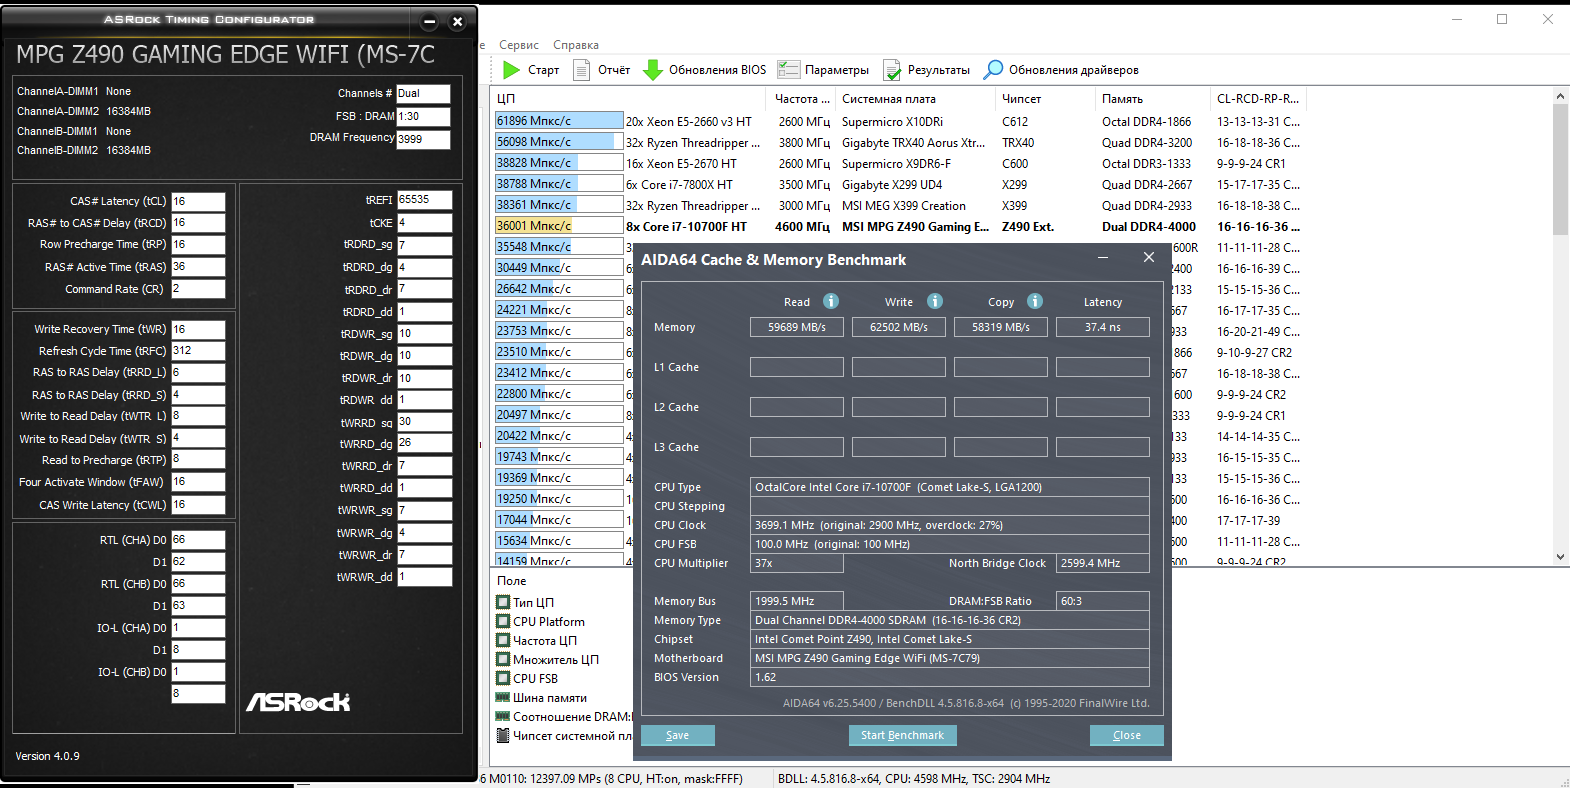This screenshot has height=788, width=1570.
Task: Open Параметры from the toolbar
Action: tap(824, 70)
